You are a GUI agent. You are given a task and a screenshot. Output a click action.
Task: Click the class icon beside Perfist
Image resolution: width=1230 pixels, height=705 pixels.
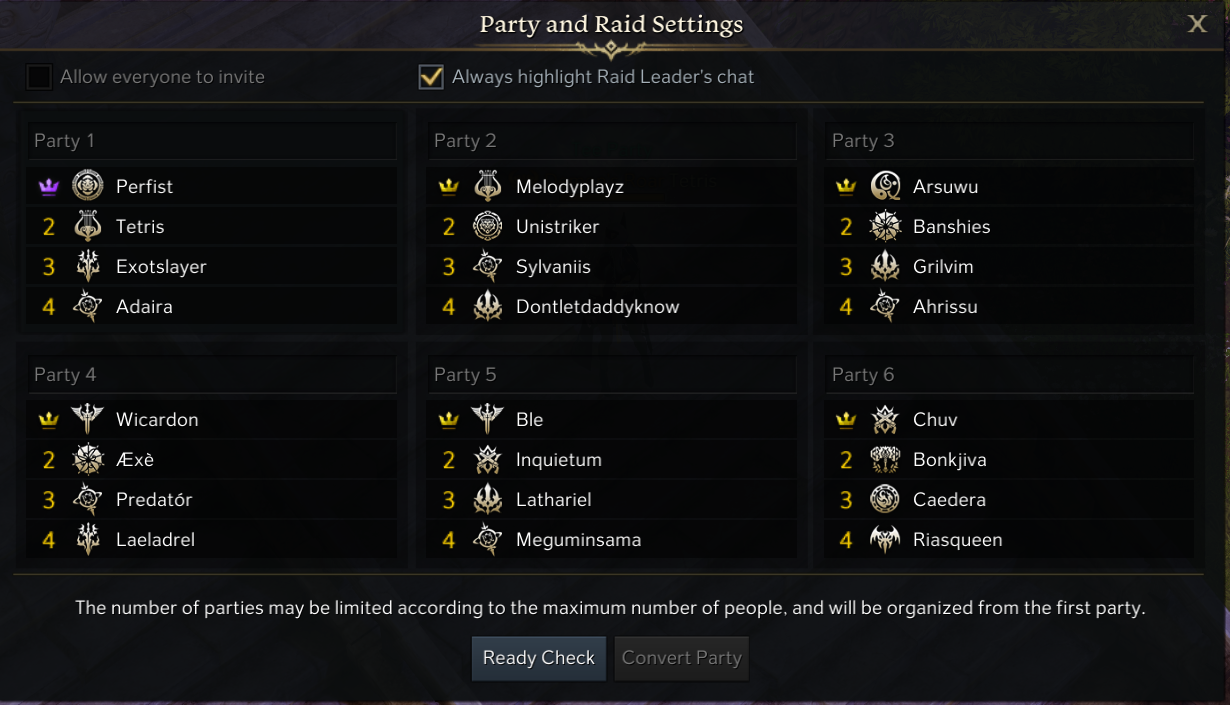click(88, 186)
